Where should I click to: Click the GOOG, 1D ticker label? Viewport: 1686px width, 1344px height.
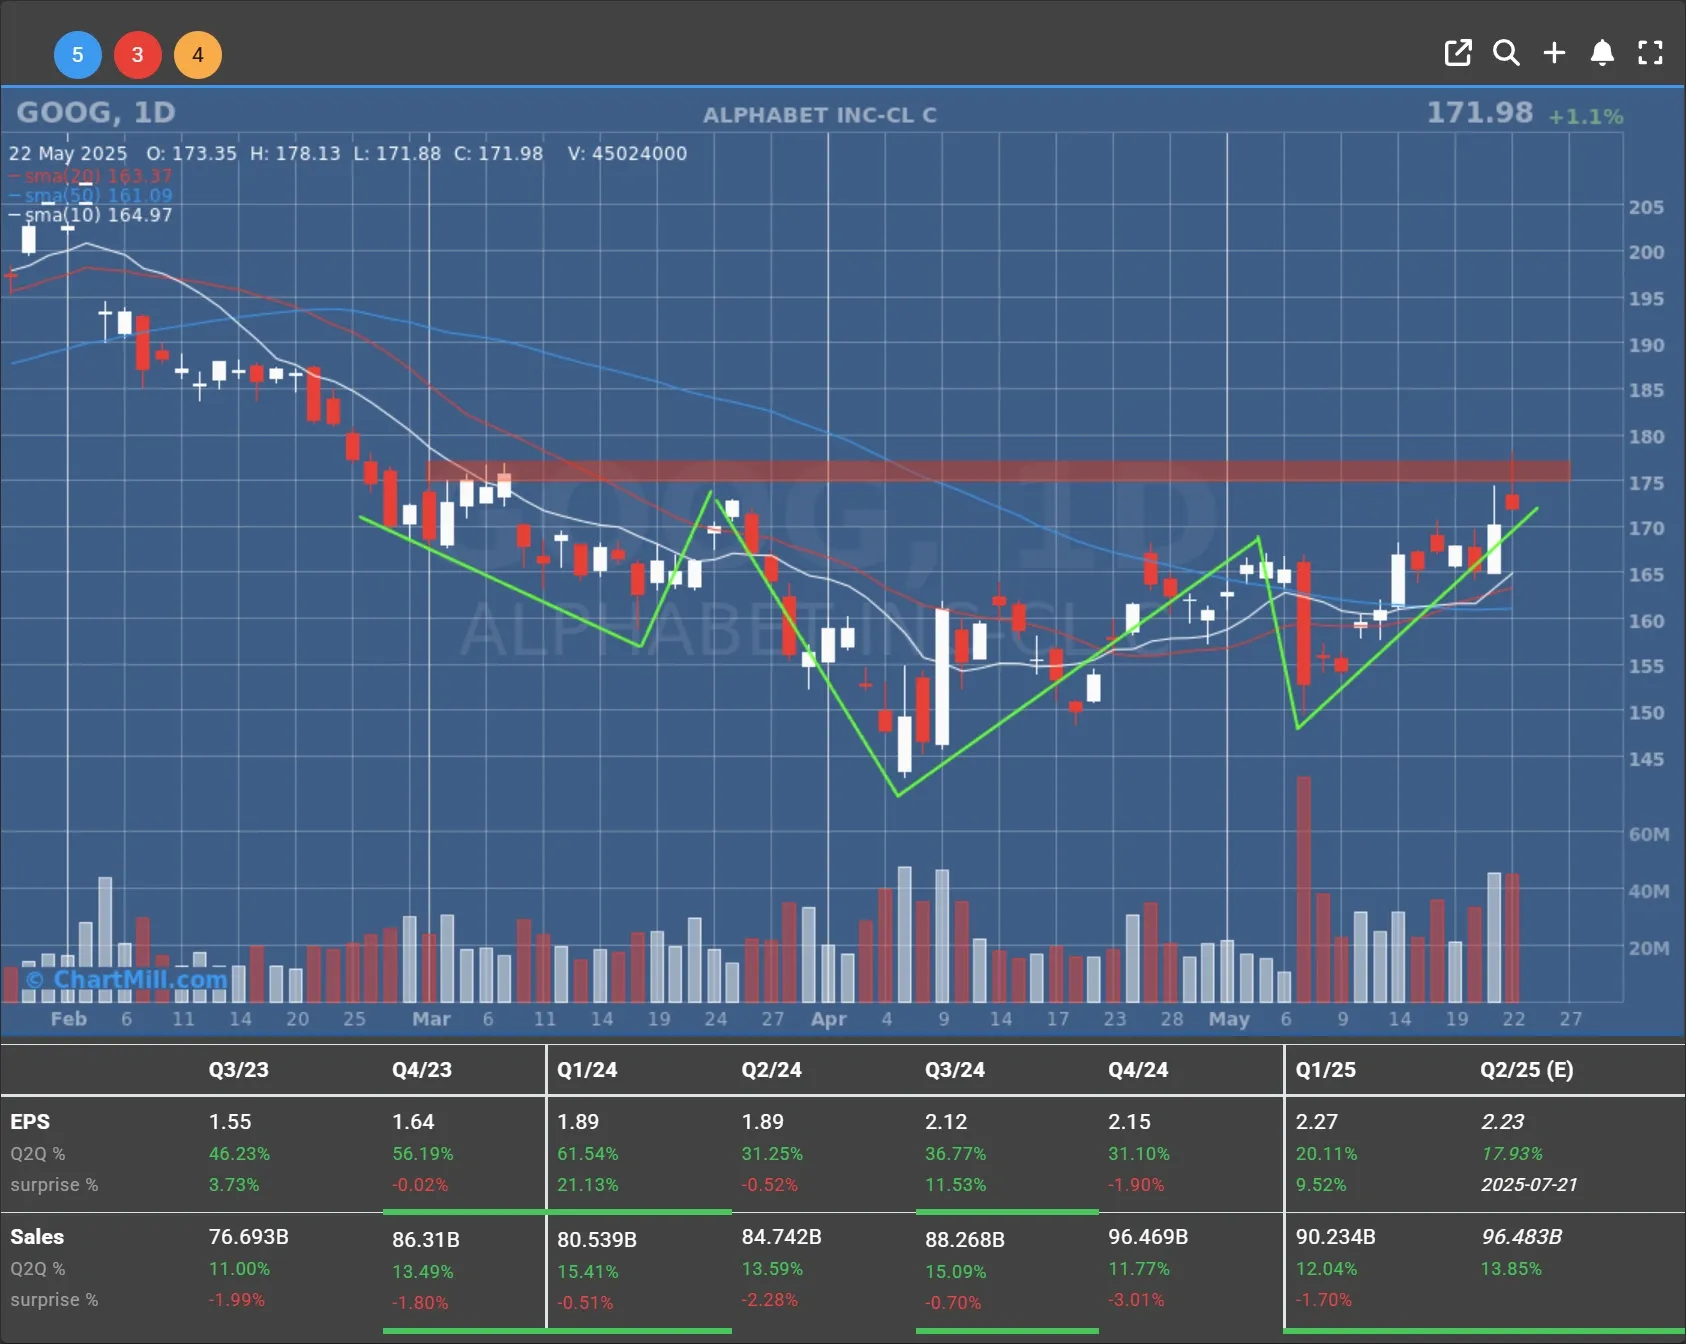pos(96,112)
